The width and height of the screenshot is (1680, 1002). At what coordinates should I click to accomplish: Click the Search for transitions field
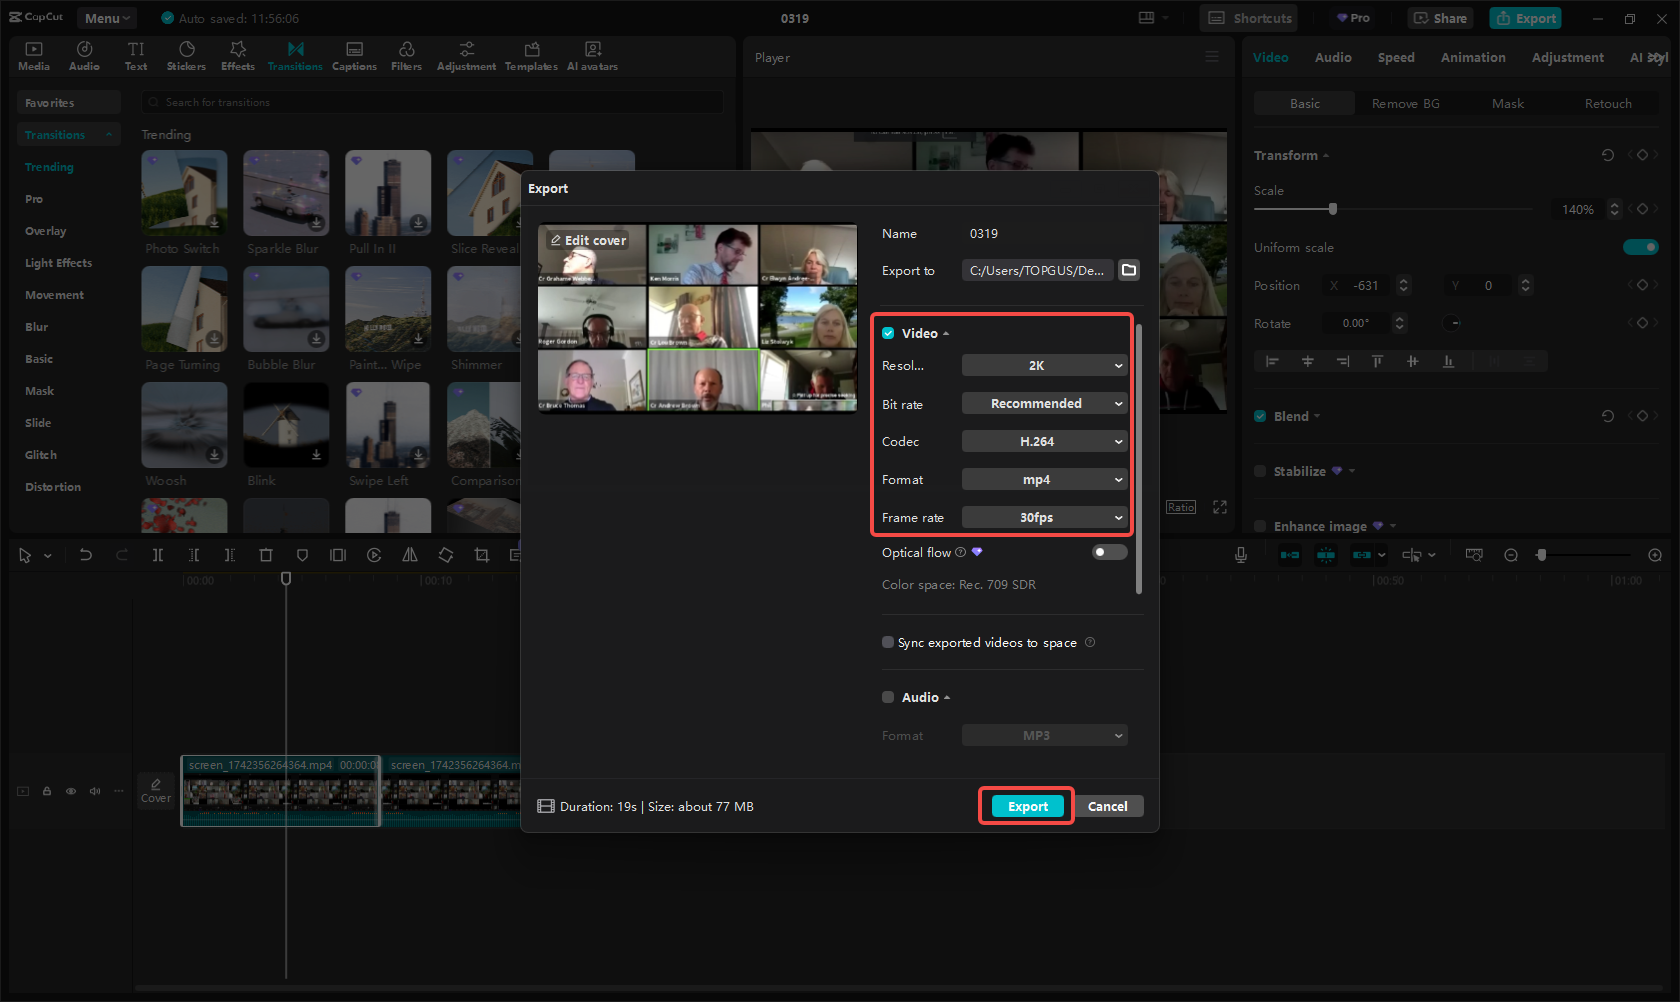(433, 102)
